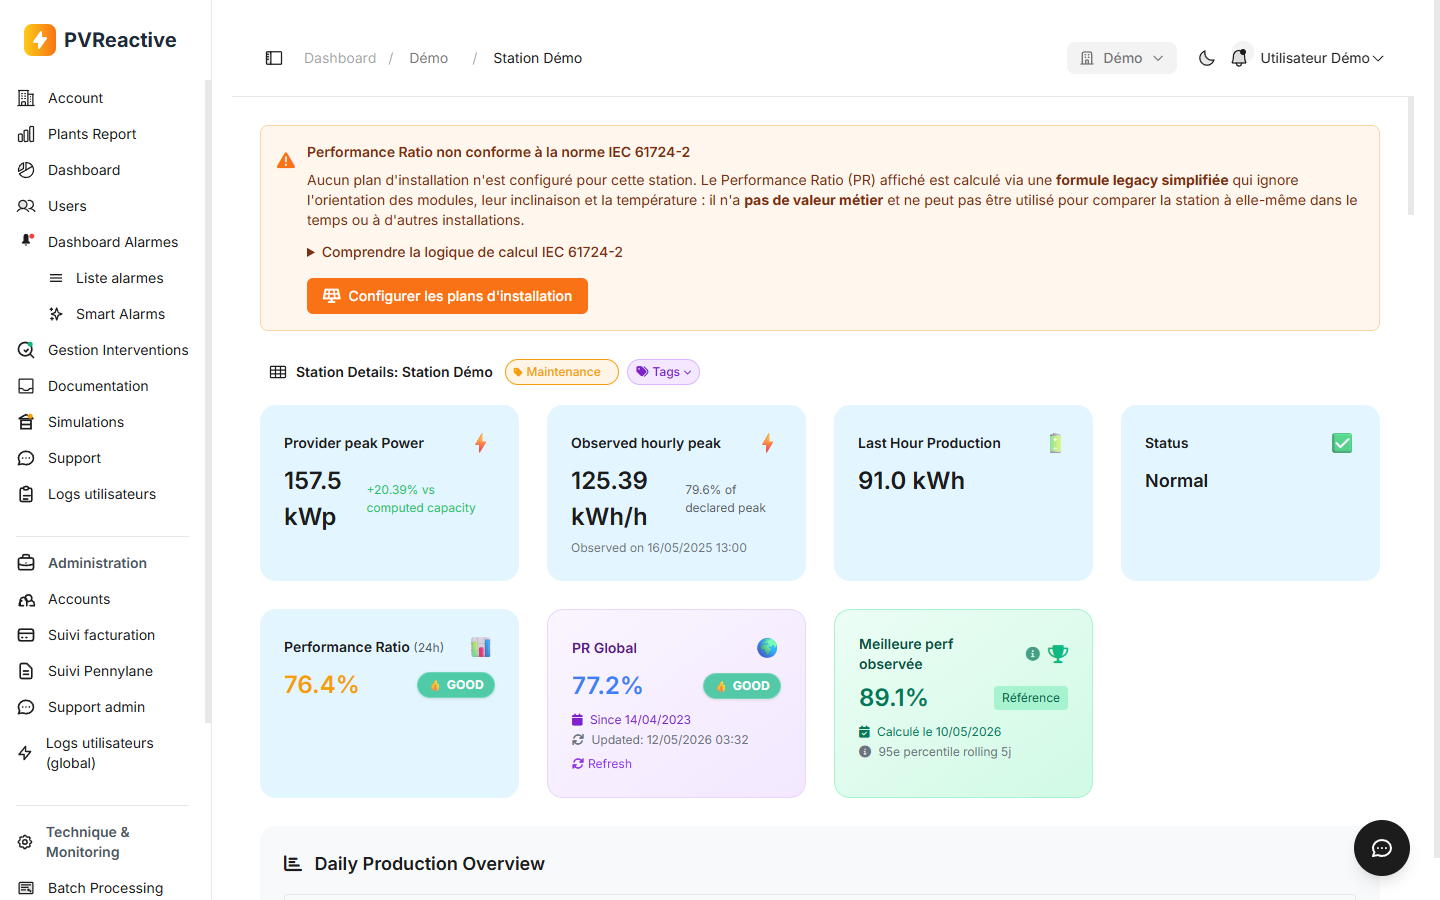Open Accounts in the sidebar
This screenshot has height=900, width=1440.
(x=79, y=599)
